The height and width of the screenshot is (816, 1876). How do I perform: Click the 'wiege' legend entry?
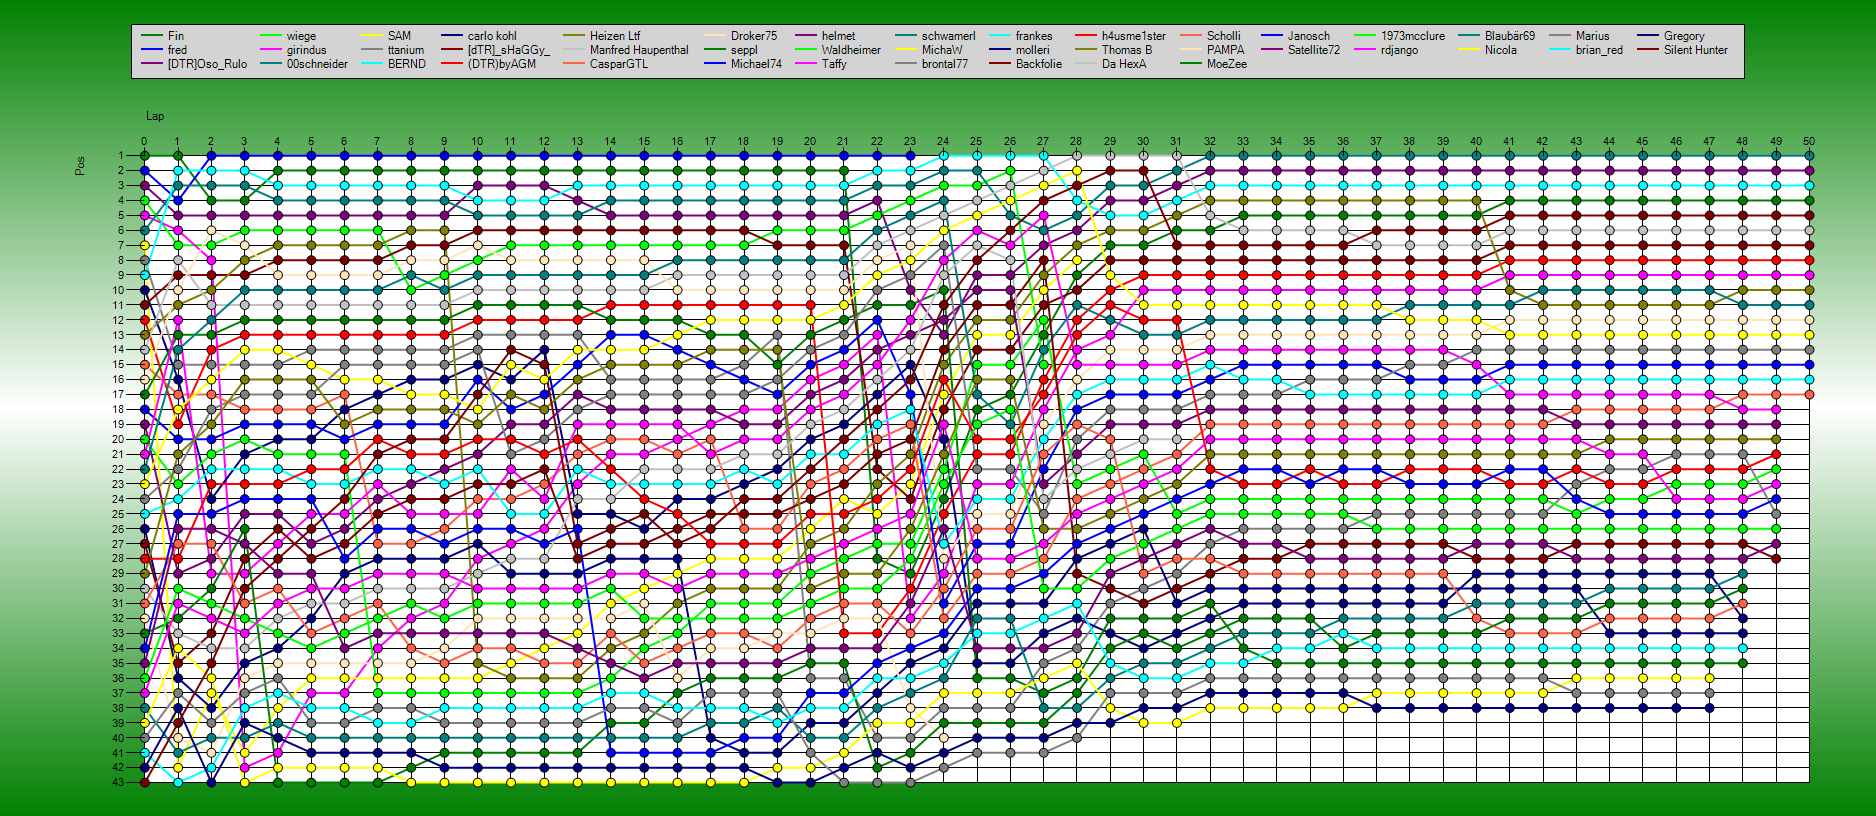(288, 36)
